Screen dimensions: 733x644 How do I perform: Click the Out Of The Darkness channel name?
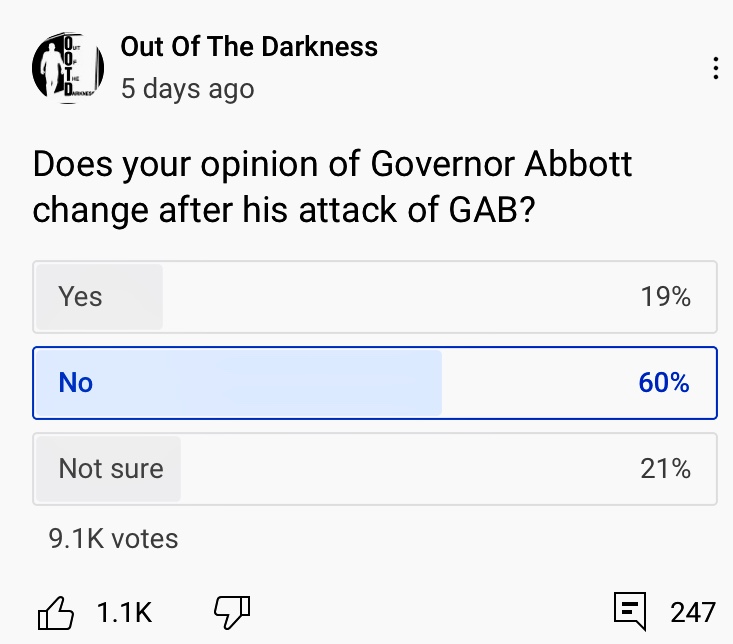pos(249,46)
